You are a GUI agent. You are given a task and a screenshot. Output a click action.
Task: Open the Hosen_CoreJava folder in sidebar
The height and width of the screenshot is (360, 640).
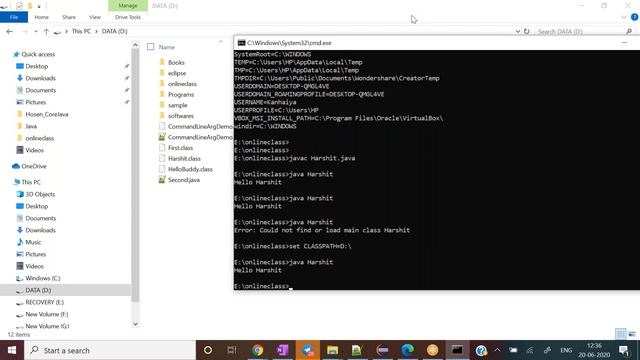(47, 114)
